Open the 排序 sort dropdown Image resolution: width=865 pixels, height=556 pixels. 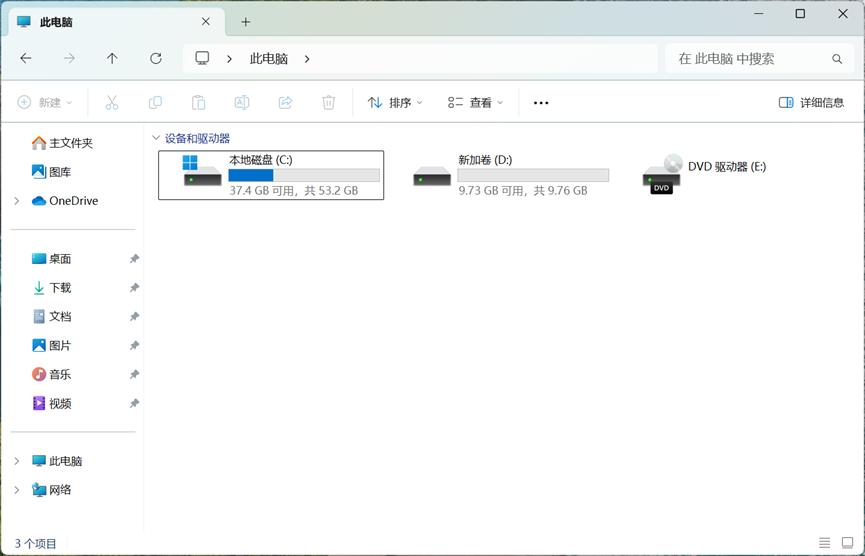395,102
